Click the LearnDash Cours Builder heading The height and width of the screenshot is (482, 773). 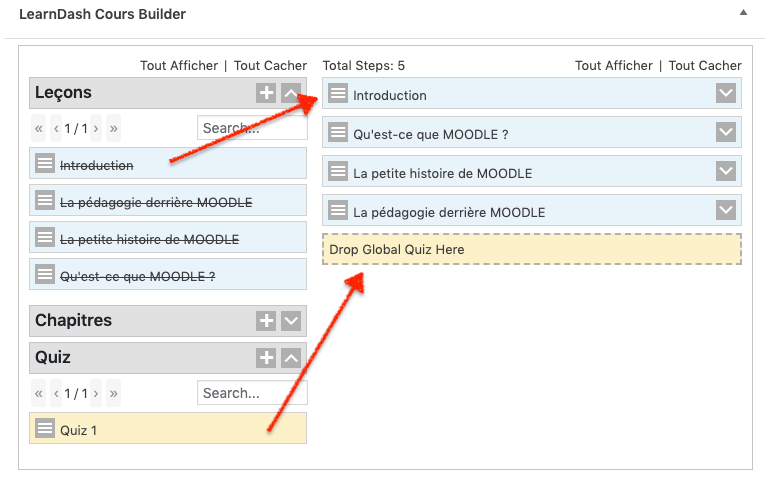tap(103, 14)
